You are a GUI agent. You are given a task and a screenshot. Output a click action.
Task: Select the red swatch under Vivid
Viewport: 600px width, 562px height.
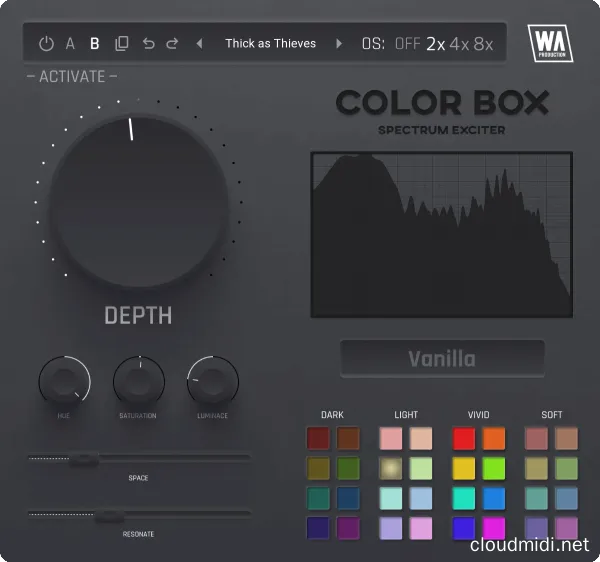[463, 439]
